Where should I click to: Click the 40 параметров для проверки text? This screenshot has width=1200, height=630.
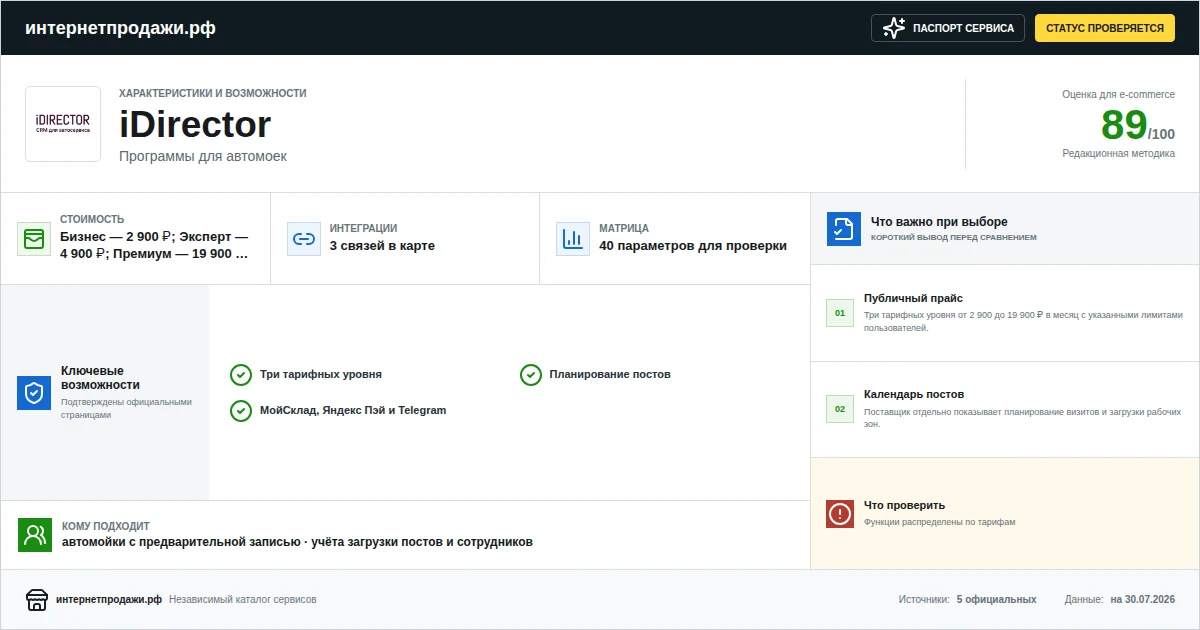click(x=693, y=246)
